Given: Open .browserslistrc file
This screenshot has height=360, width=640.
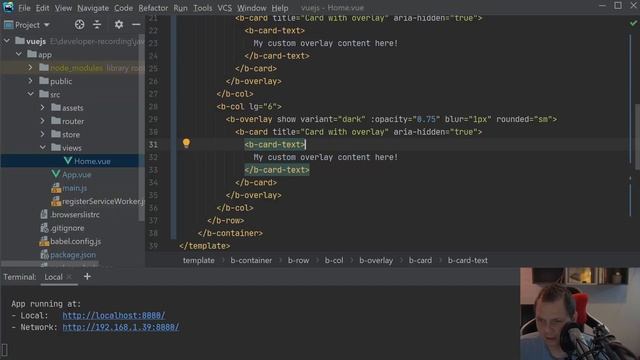Looking at the screenshot, I should click(x=75, y=215).
